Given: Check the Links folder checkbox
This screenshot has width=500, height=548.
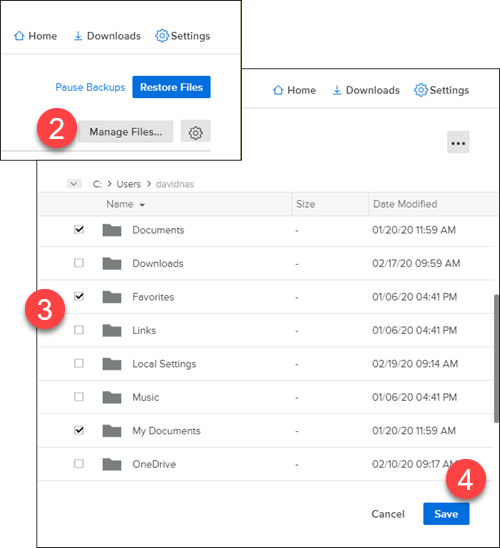Looking at the screenshot, I should [x=79, y=330].
